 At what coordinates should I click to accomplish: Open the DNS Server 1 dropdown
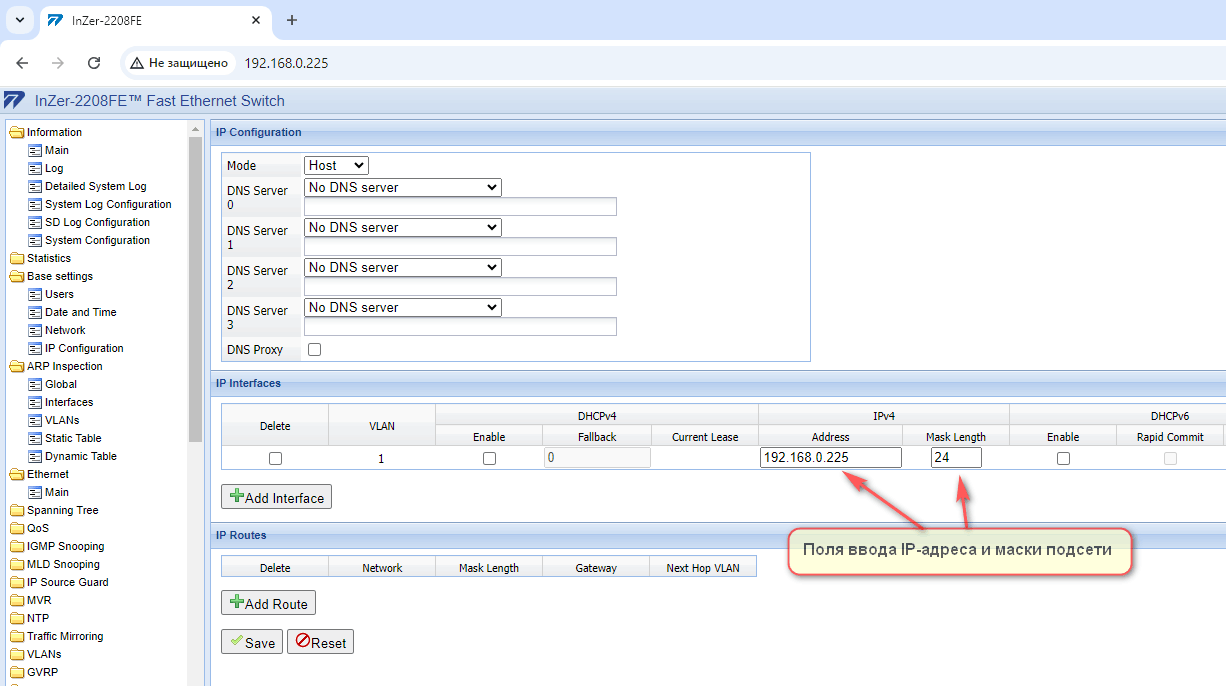[403, 227]
